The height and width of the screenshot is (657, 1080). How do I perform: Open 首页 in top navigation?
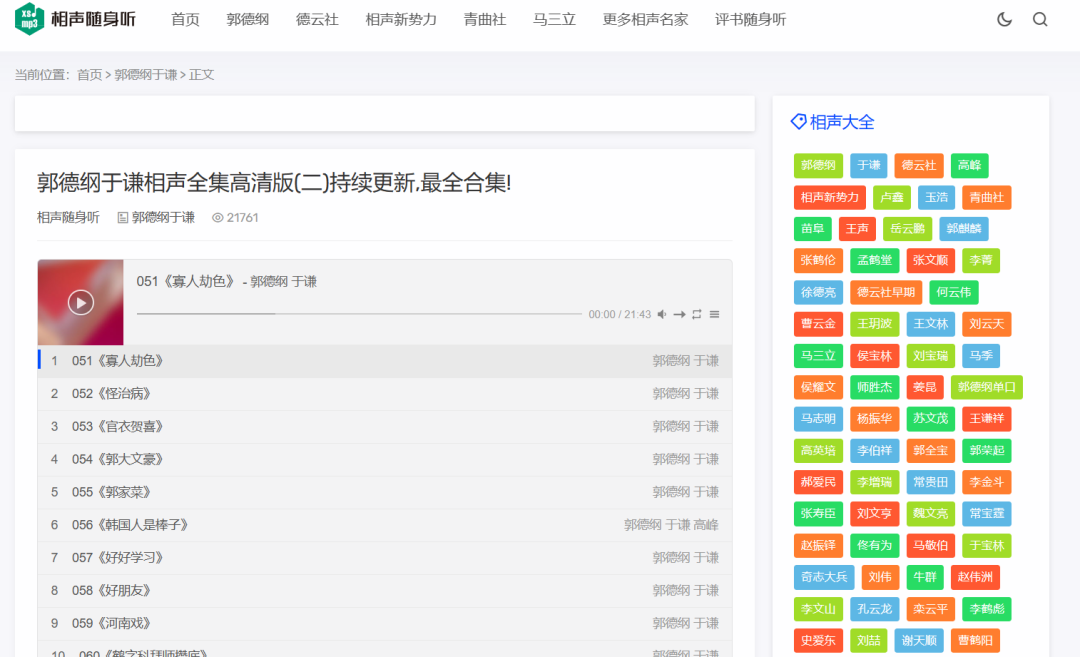185,19
